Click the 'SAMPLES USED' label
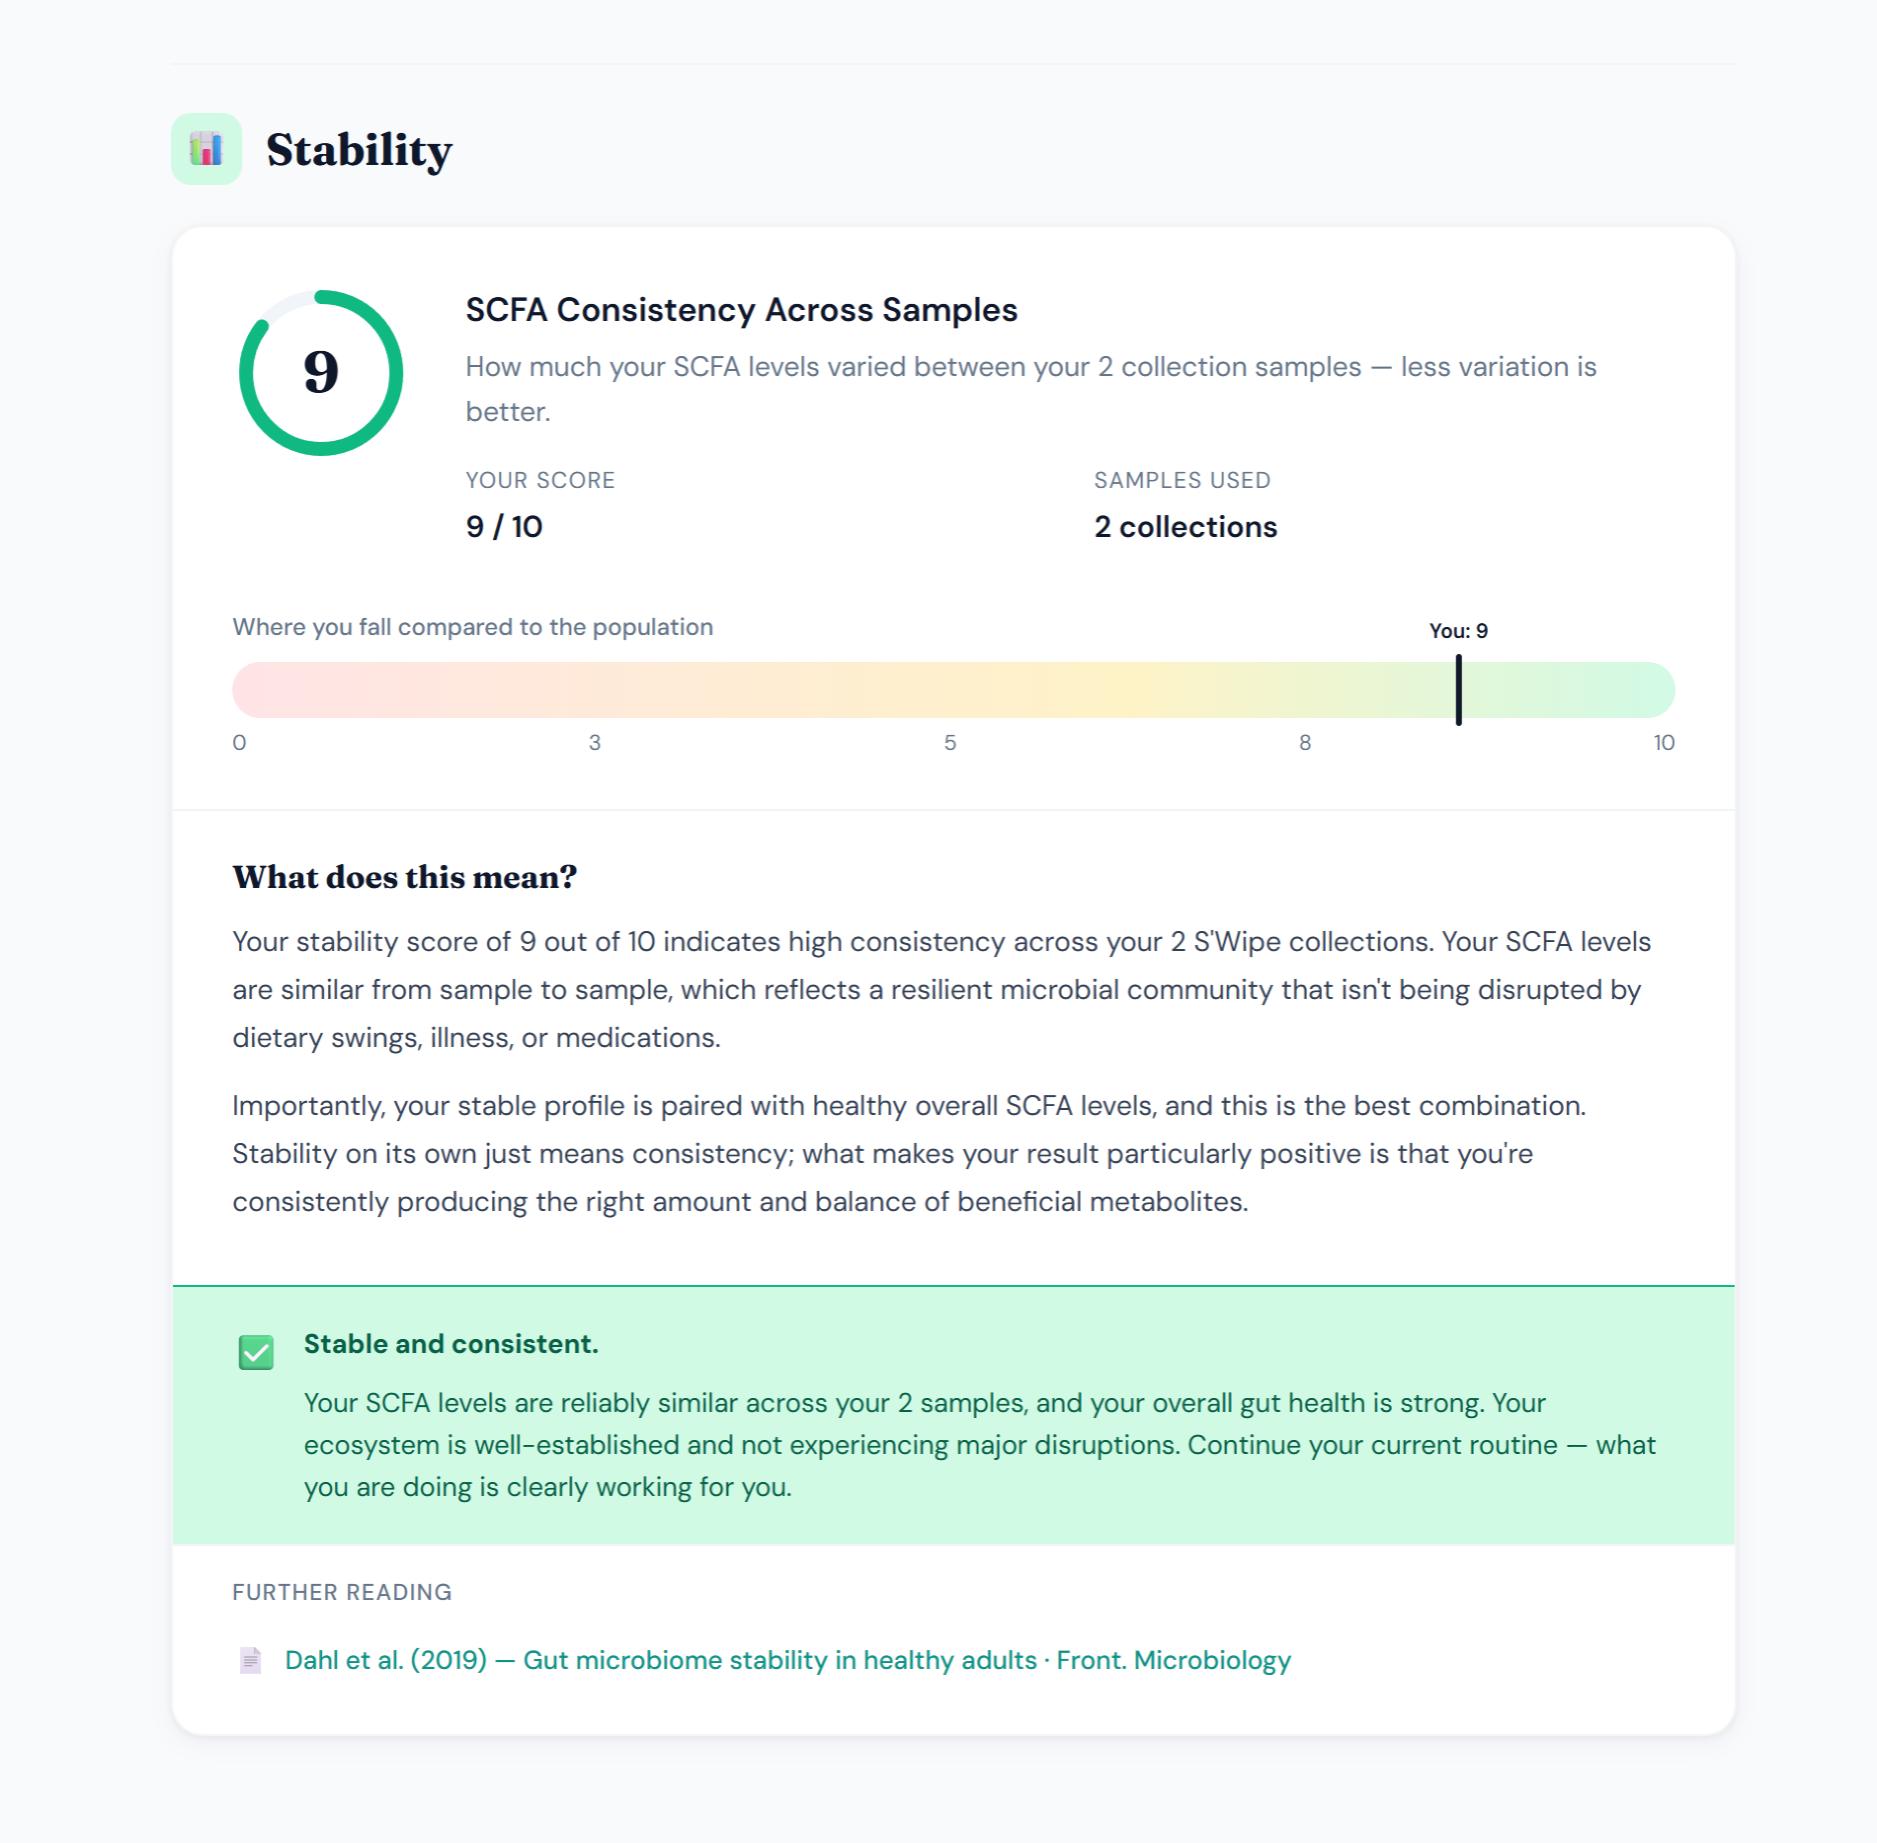This screenshot has height=1843, width=1877. click(x=1182, y=480)
